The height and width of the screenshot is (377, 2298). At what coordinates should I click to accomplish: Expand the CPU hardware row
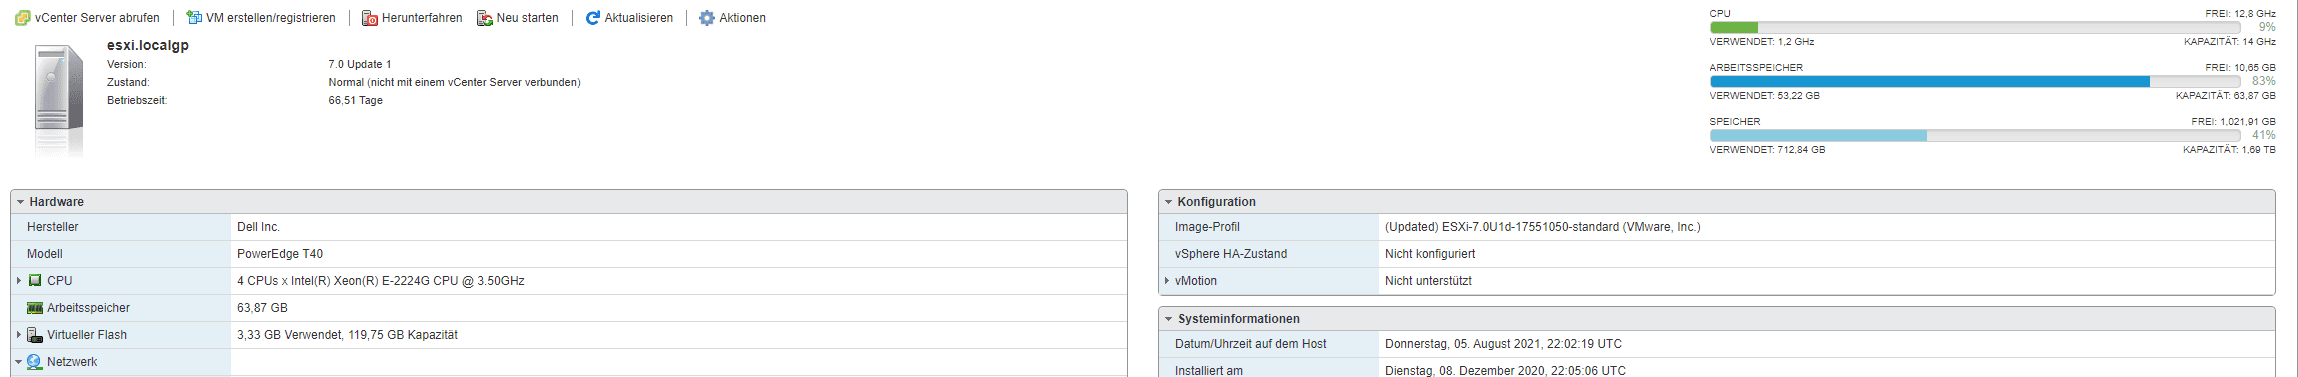click(19, 281)
